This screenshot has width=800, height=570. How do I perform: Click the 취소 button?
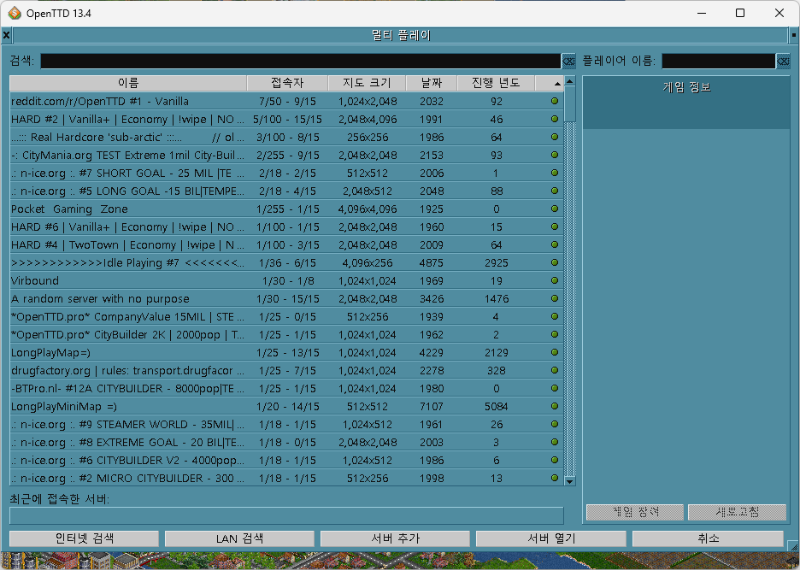(x=708, y=539)
